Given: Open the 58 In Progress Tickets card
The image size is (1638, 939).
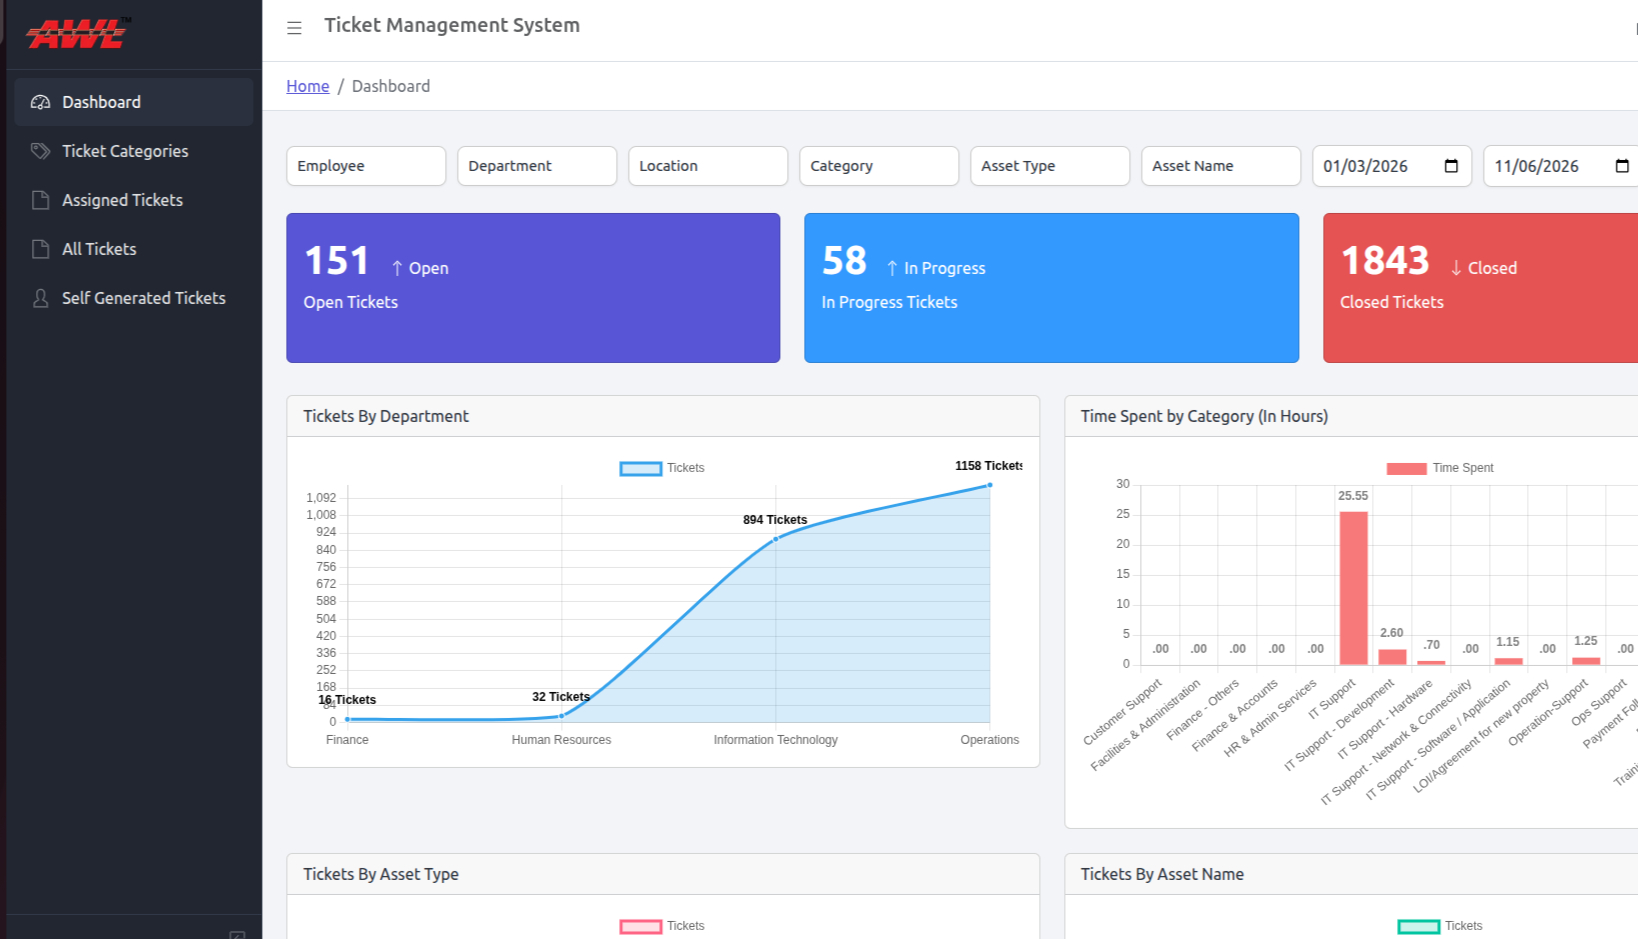Looking at the screenshot, I should (1051, 288).
